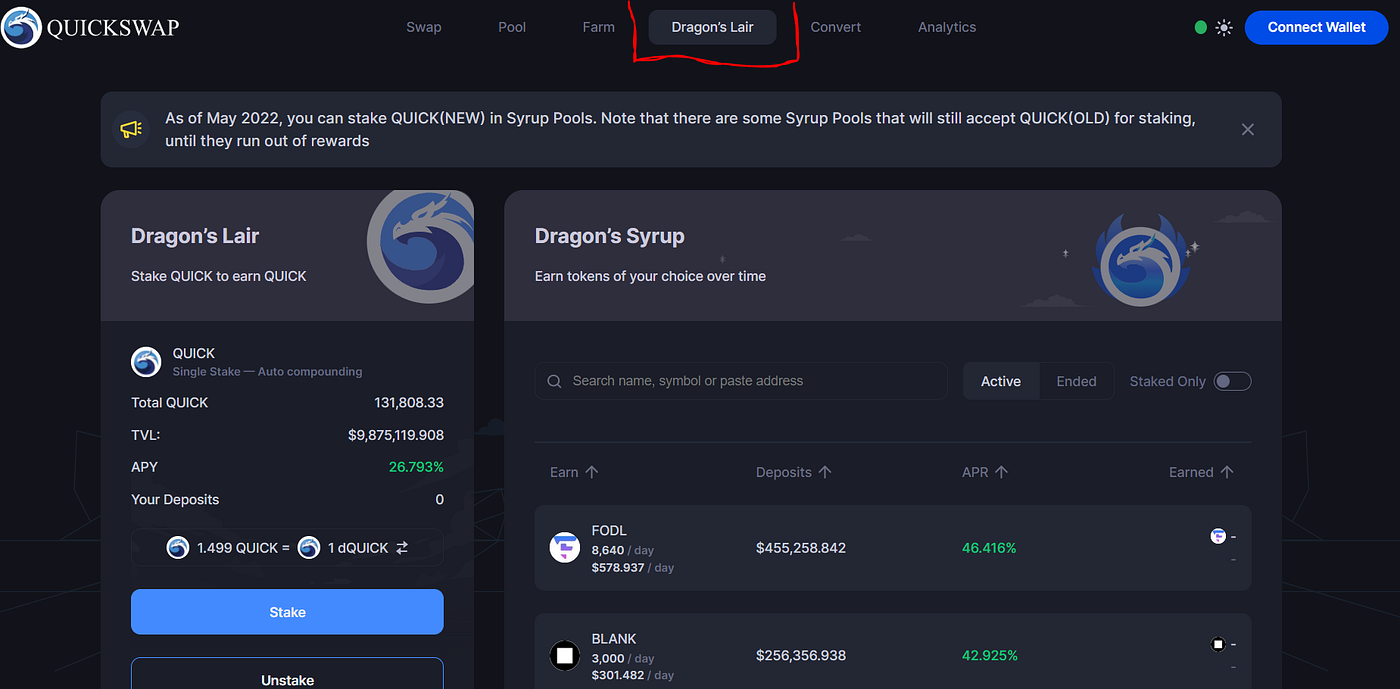
Task: Open the FODL pool row
Action: [893, 548]
